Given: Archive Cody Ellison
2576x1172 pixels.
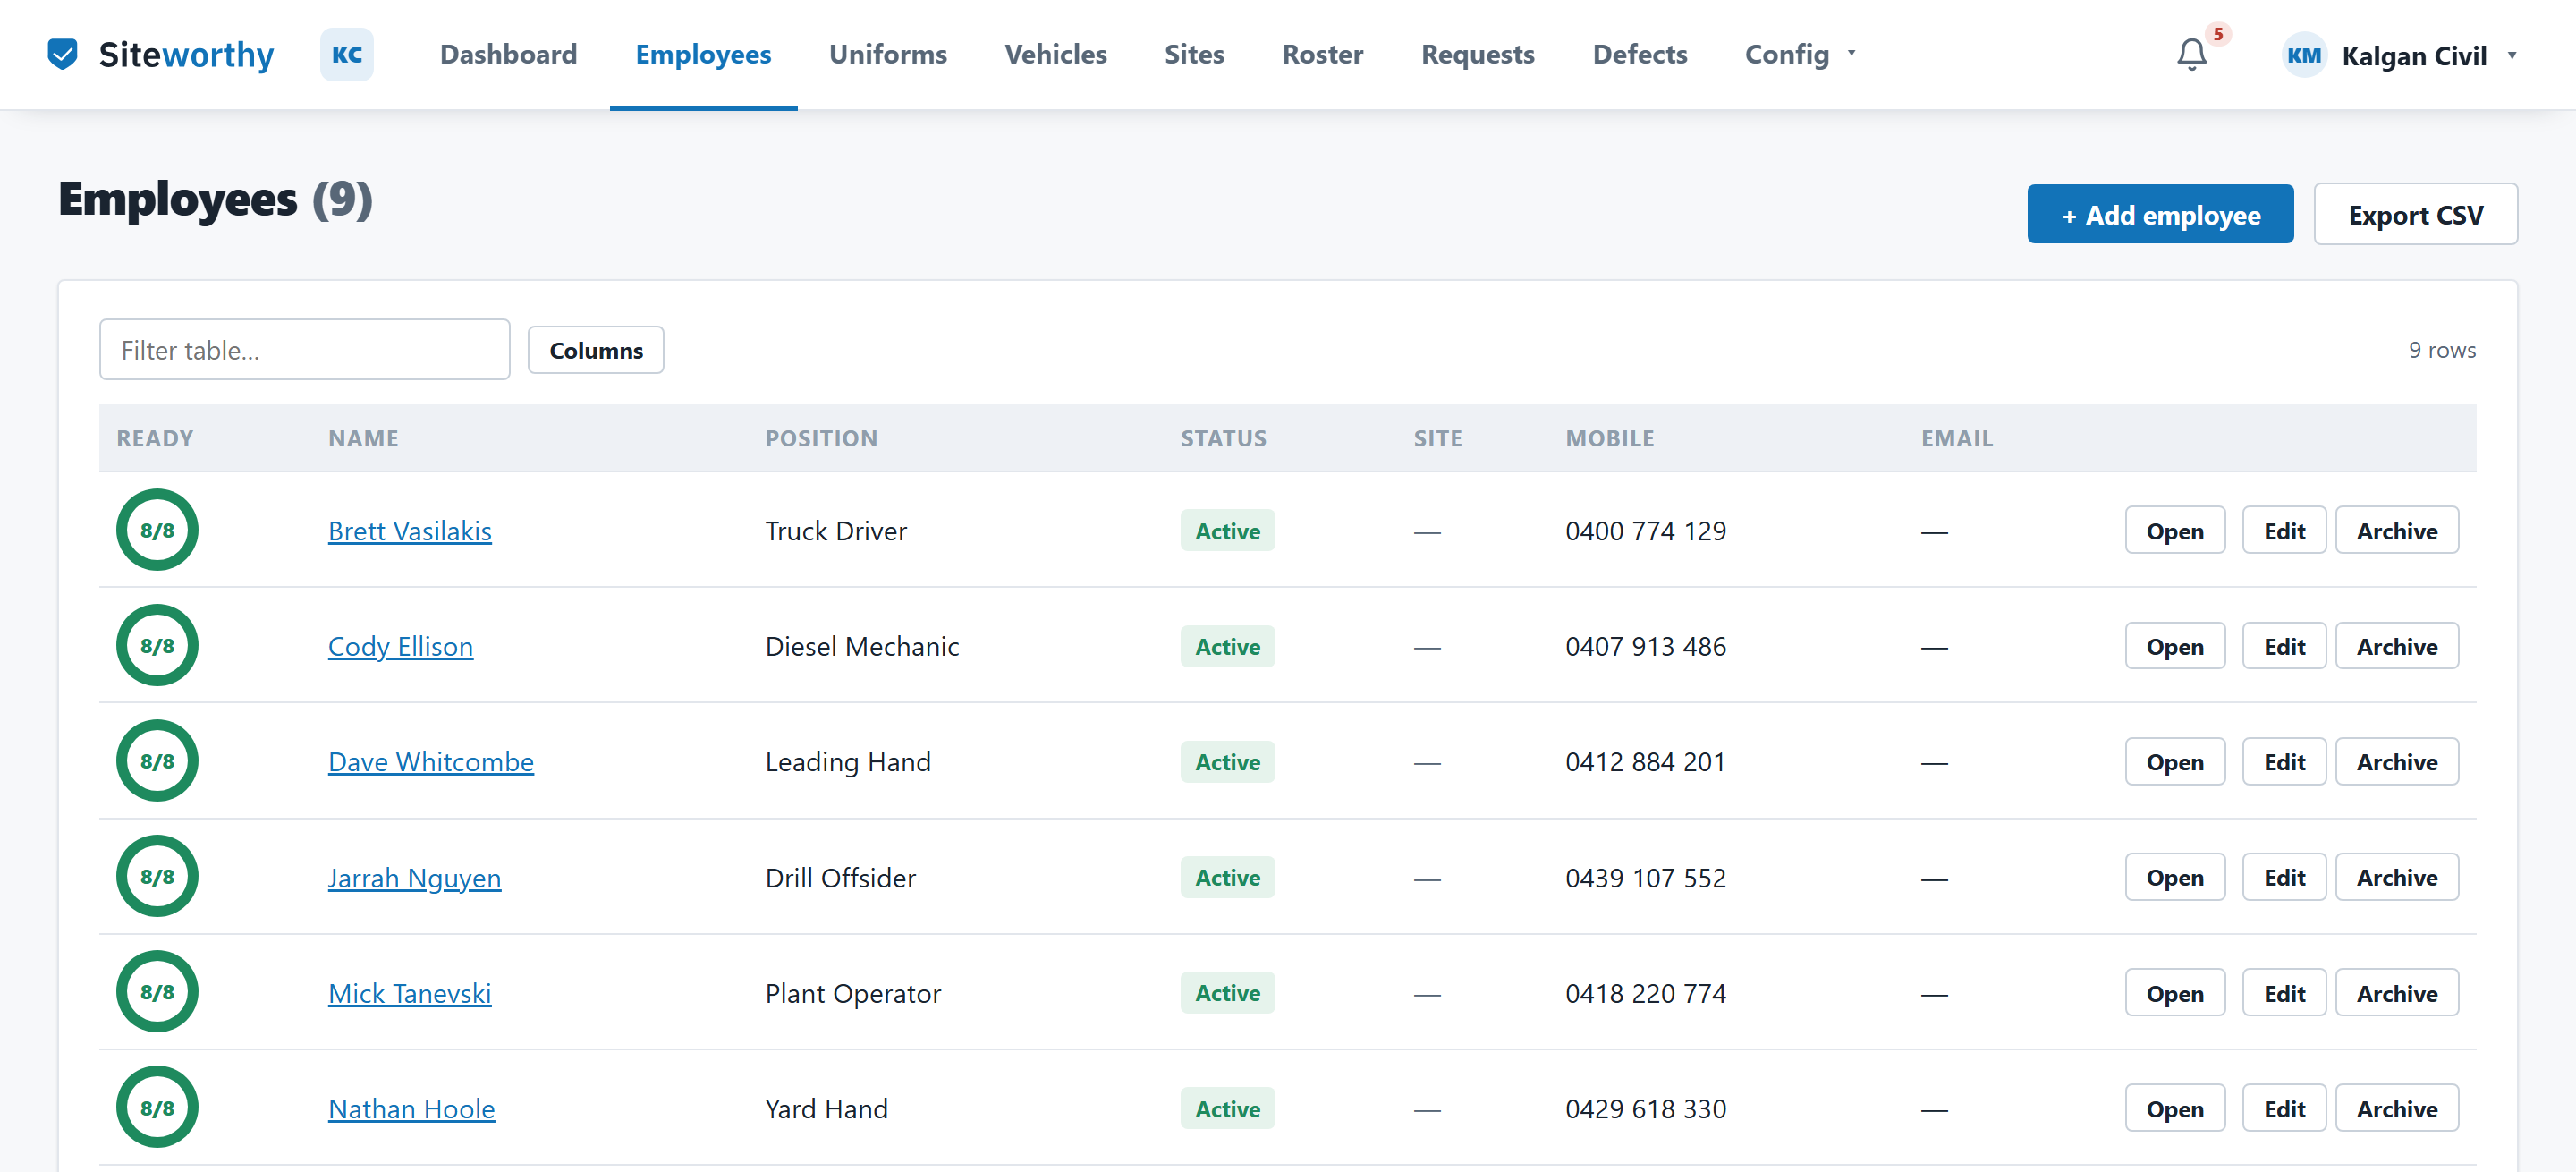Looking at the screenshot, I should 2397,646.
